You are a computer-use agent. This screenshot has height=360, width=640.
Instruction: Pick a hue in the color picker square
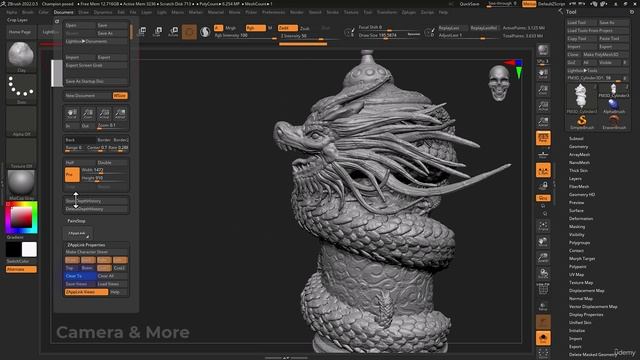pos(21,217)
